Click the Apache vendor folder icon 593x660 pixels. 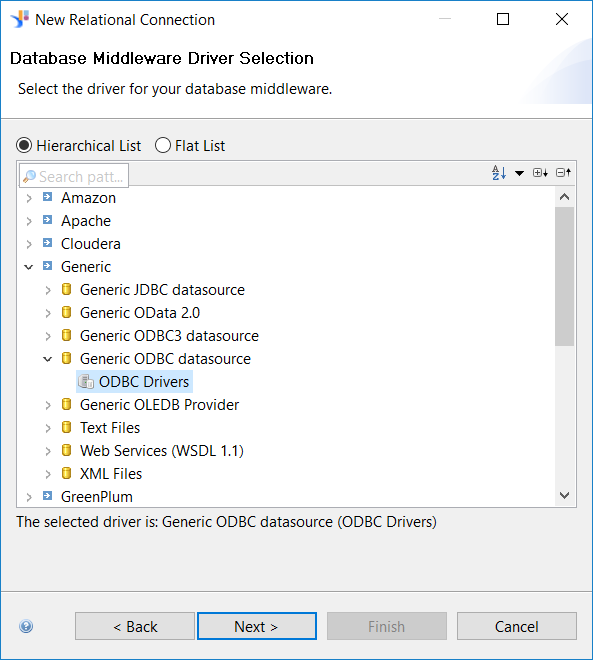coord(48,220)
